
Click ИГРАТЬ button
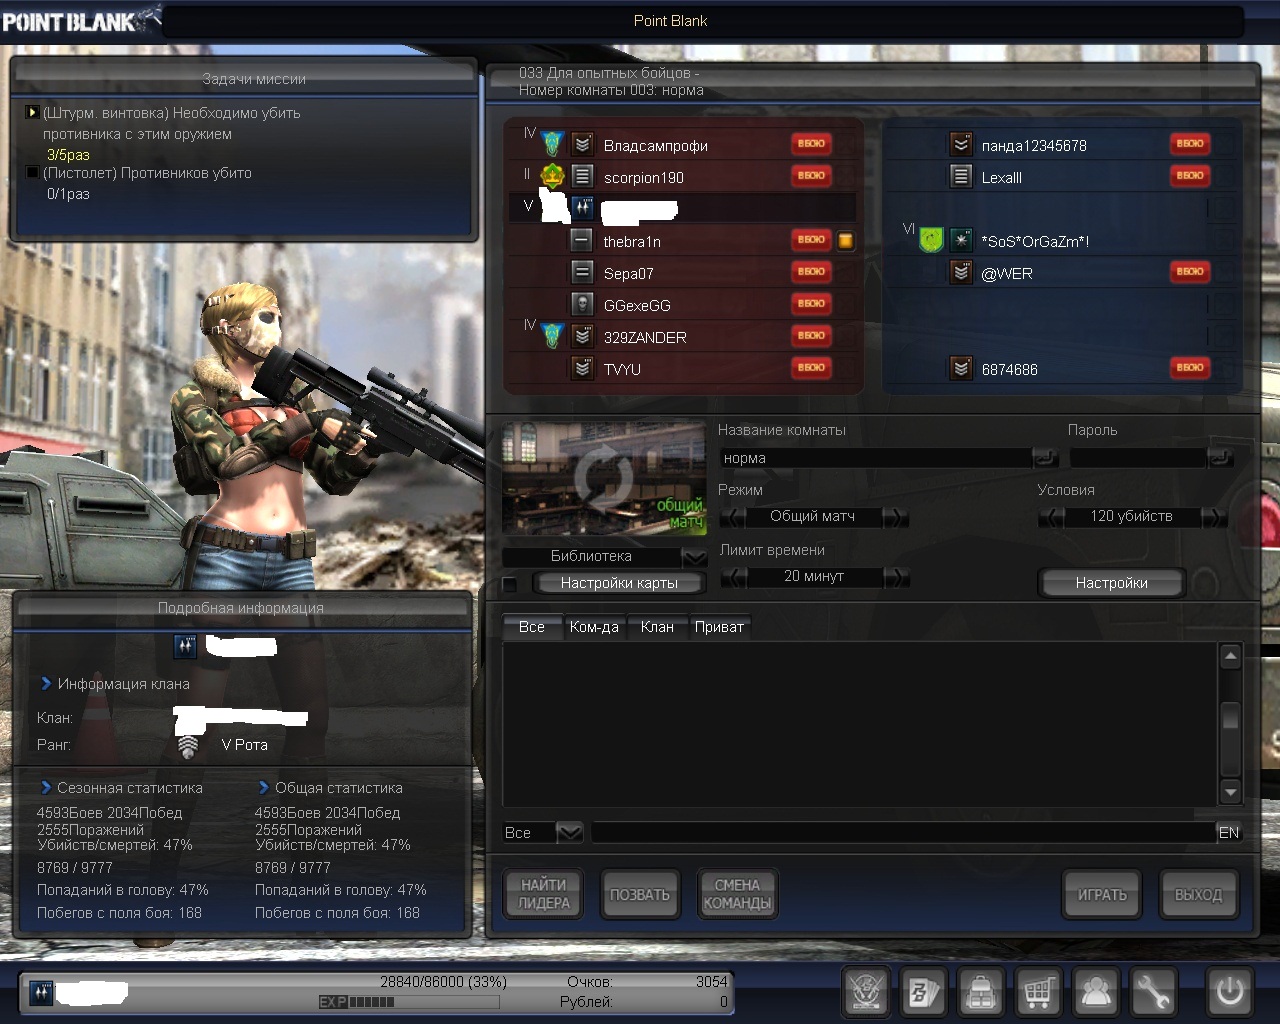(x=1102, y=894)
